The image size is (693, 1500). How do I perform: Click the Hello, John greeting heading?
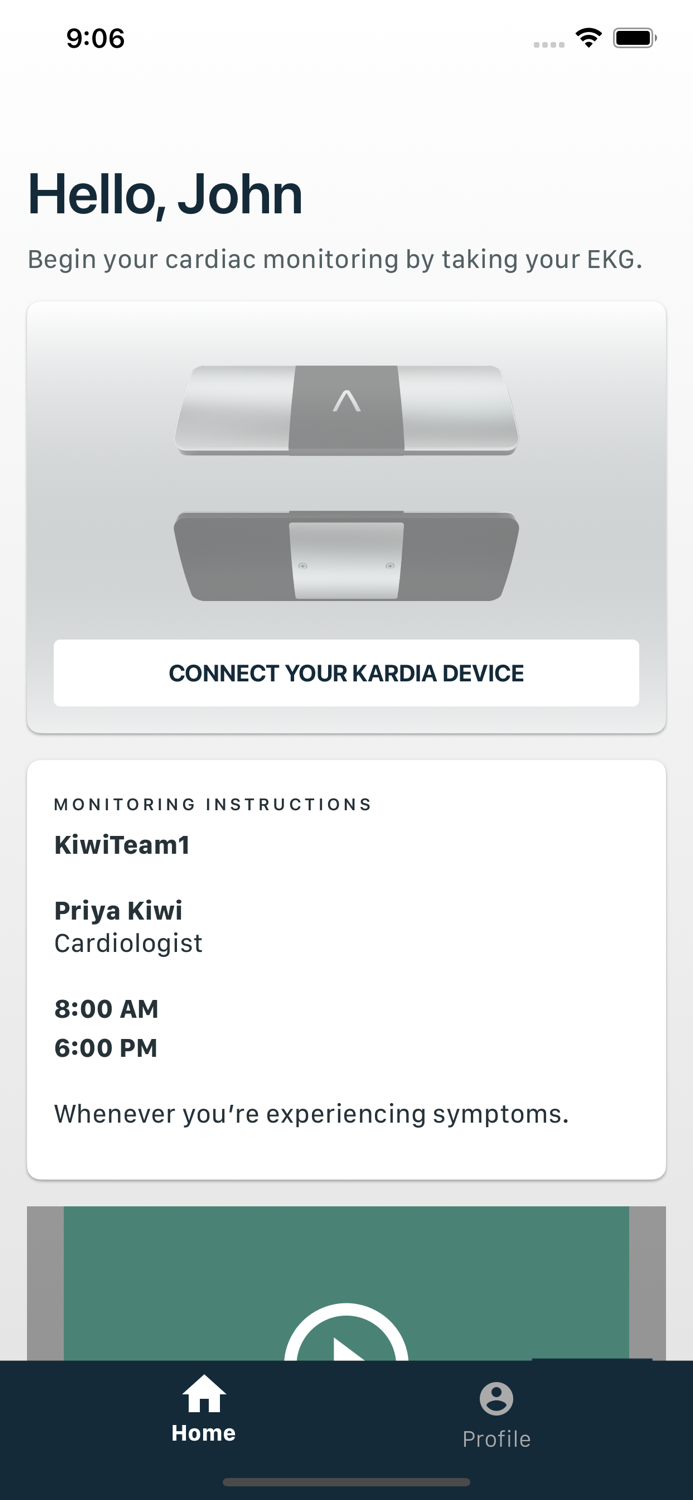(165, 194)
